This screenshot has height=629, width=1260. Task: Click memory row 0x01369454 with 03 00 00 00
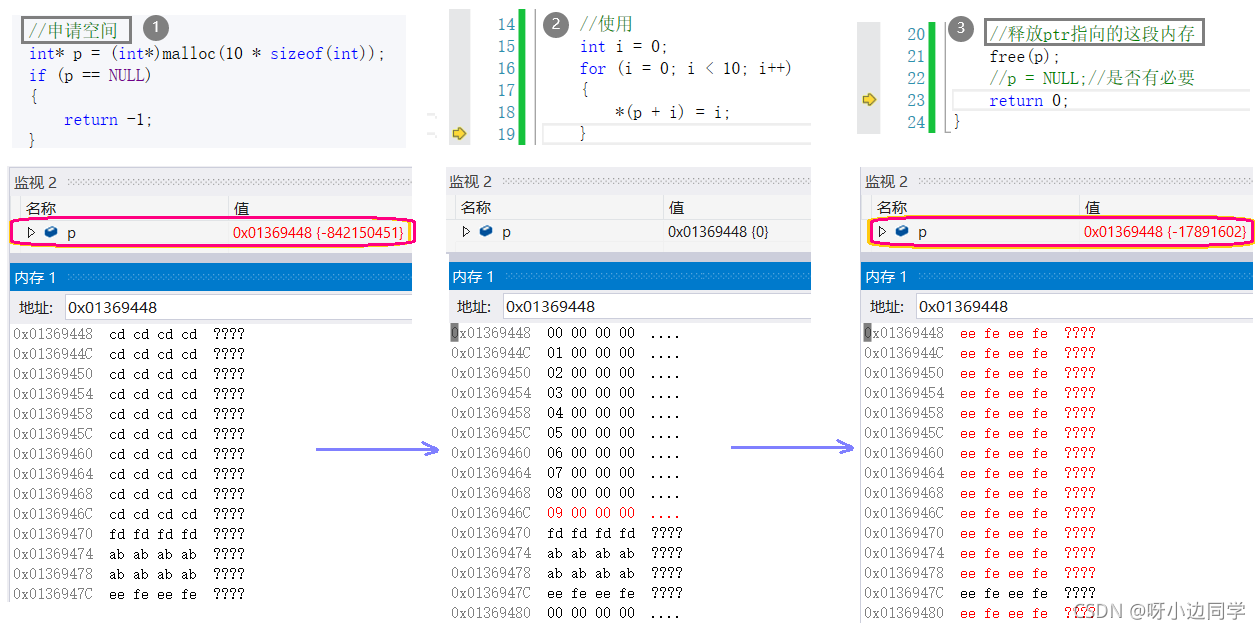566,393
